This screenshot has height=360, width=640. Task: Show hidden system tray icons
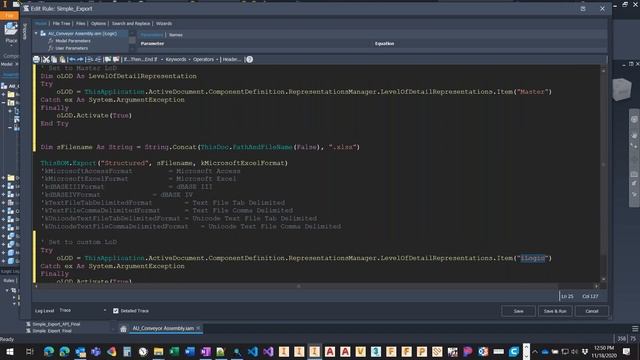pos(535,351)
